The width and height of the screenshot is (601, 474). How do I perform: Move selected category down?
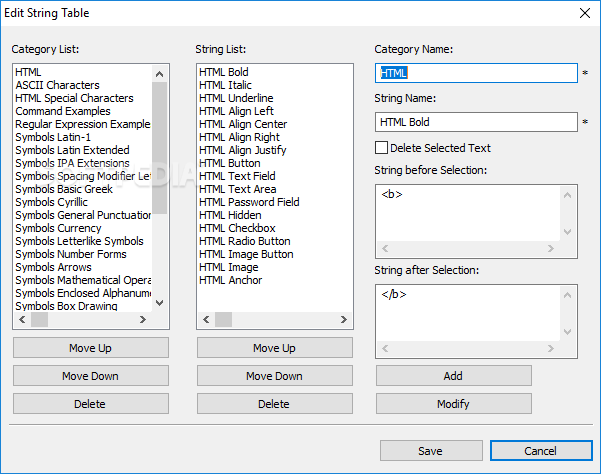click(91, 376)
